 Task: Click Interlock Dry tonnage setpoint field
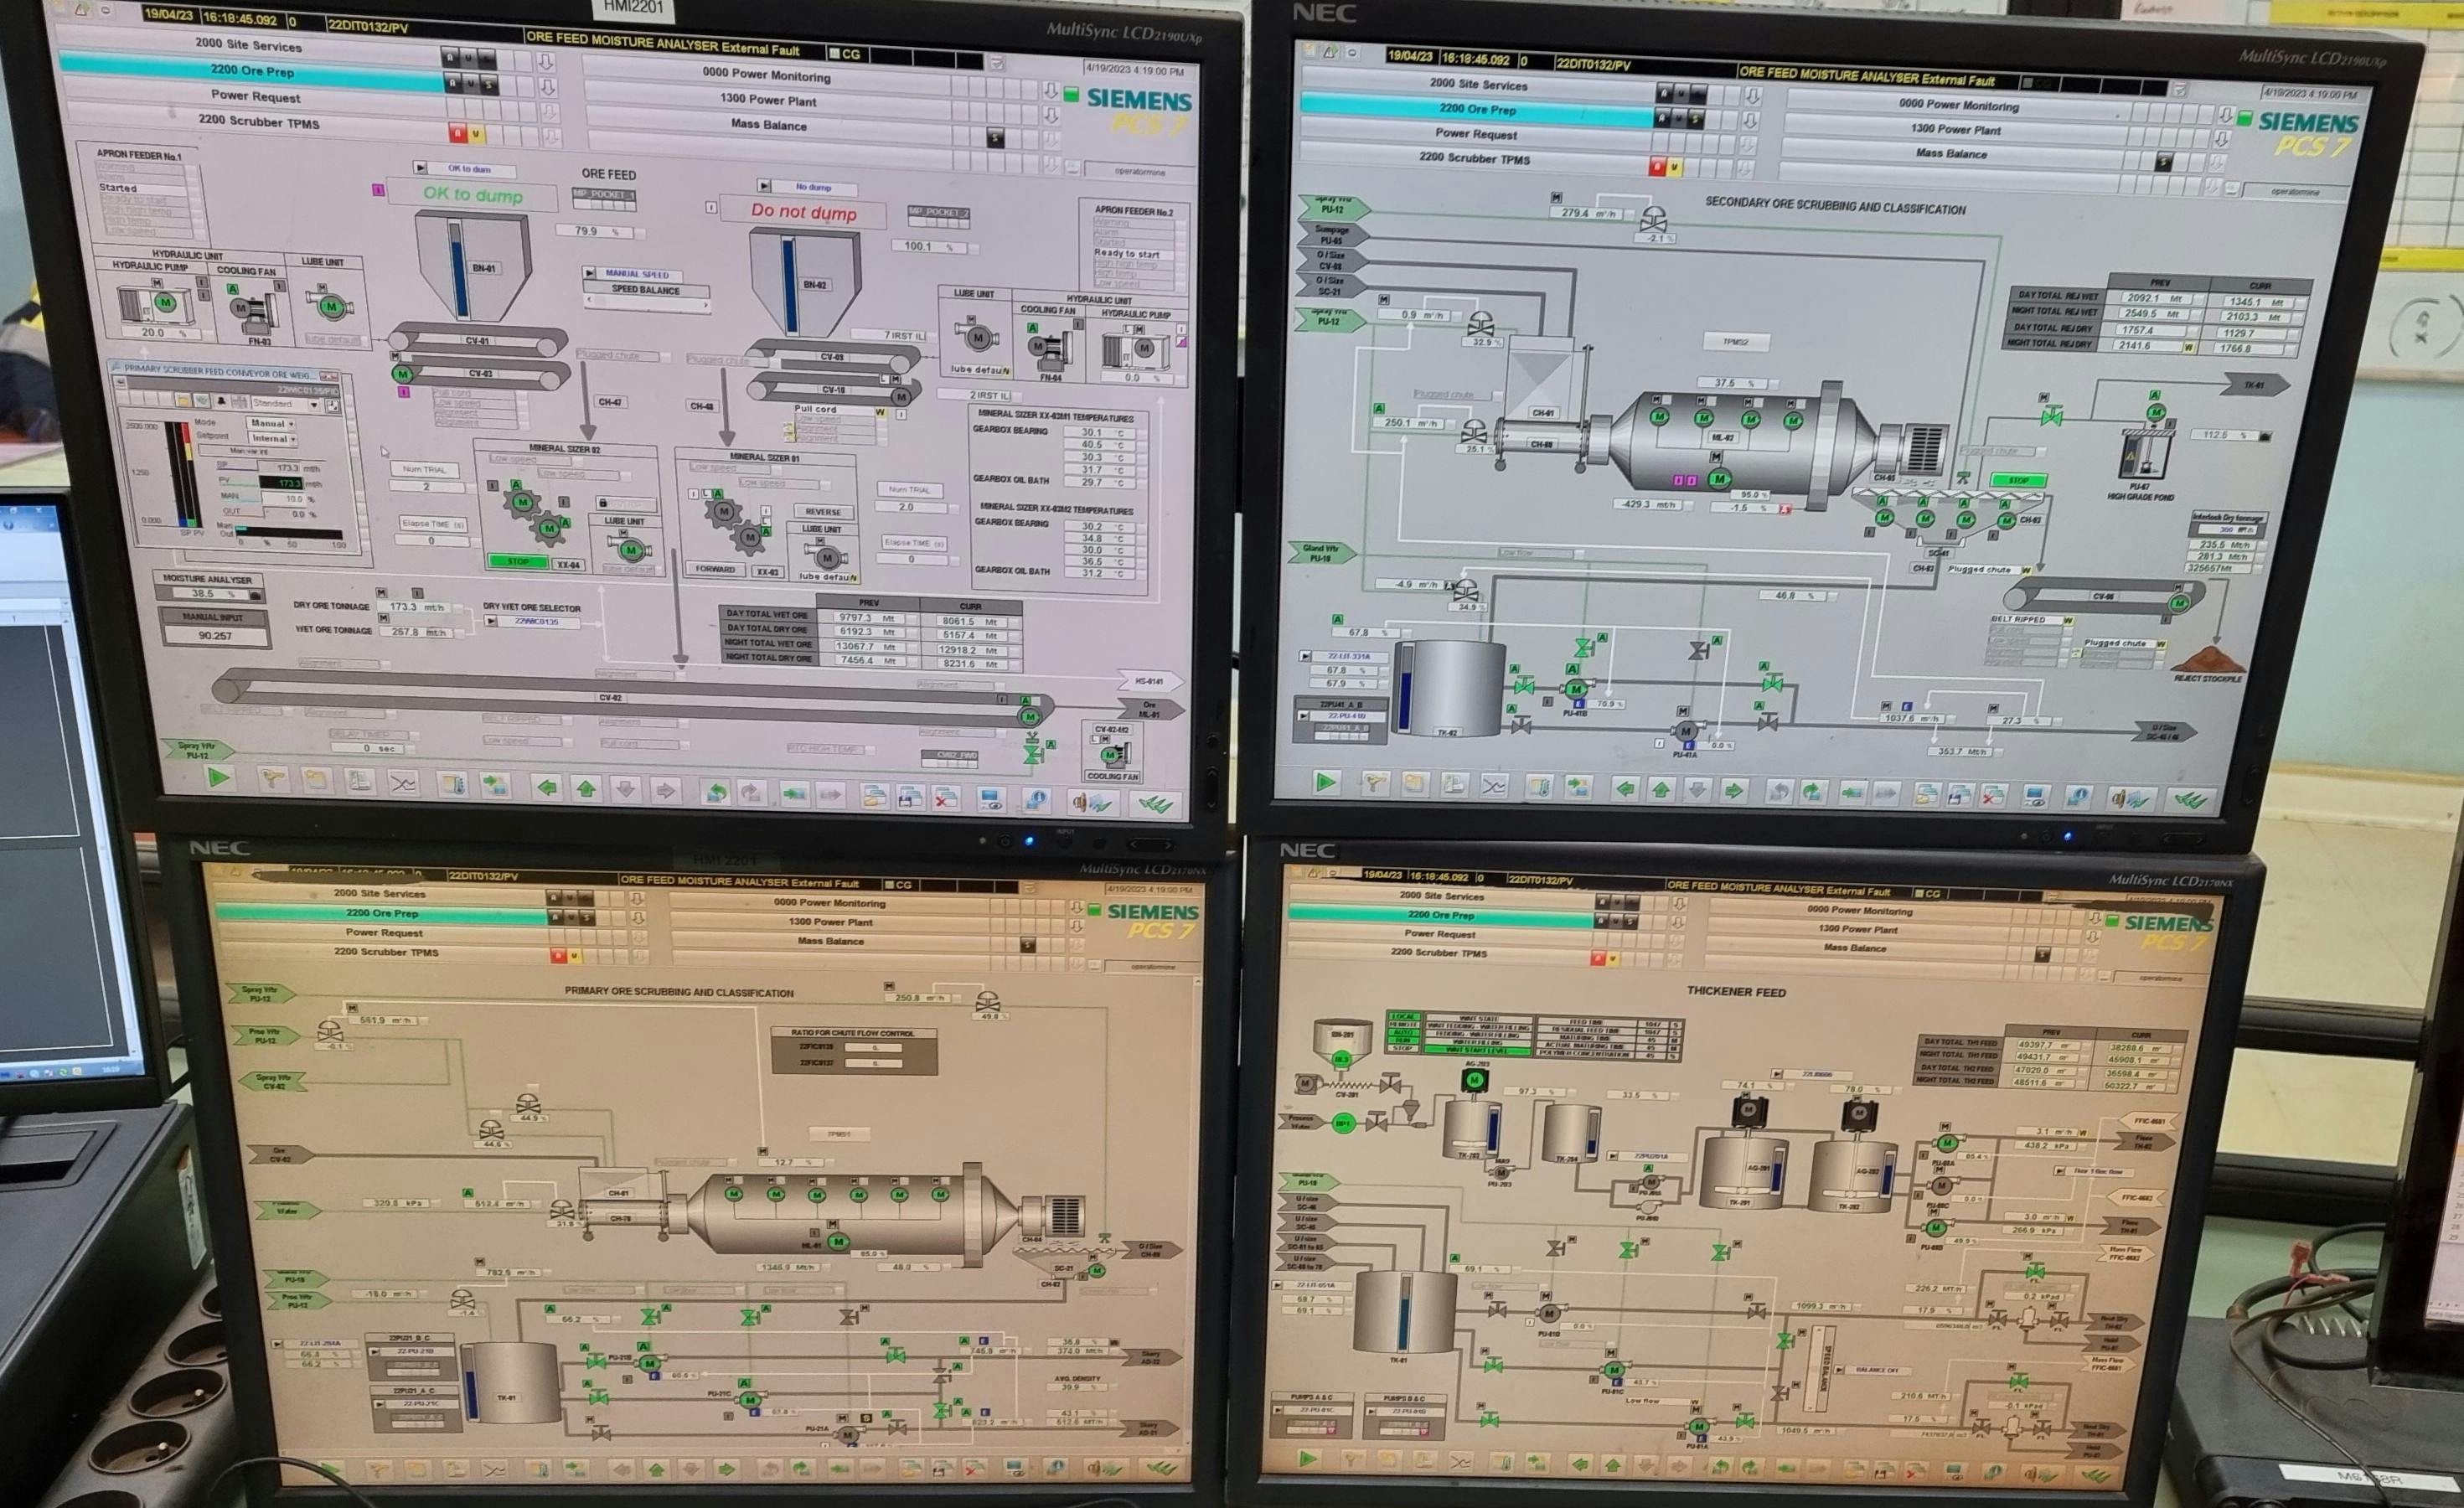point(2229,530)
